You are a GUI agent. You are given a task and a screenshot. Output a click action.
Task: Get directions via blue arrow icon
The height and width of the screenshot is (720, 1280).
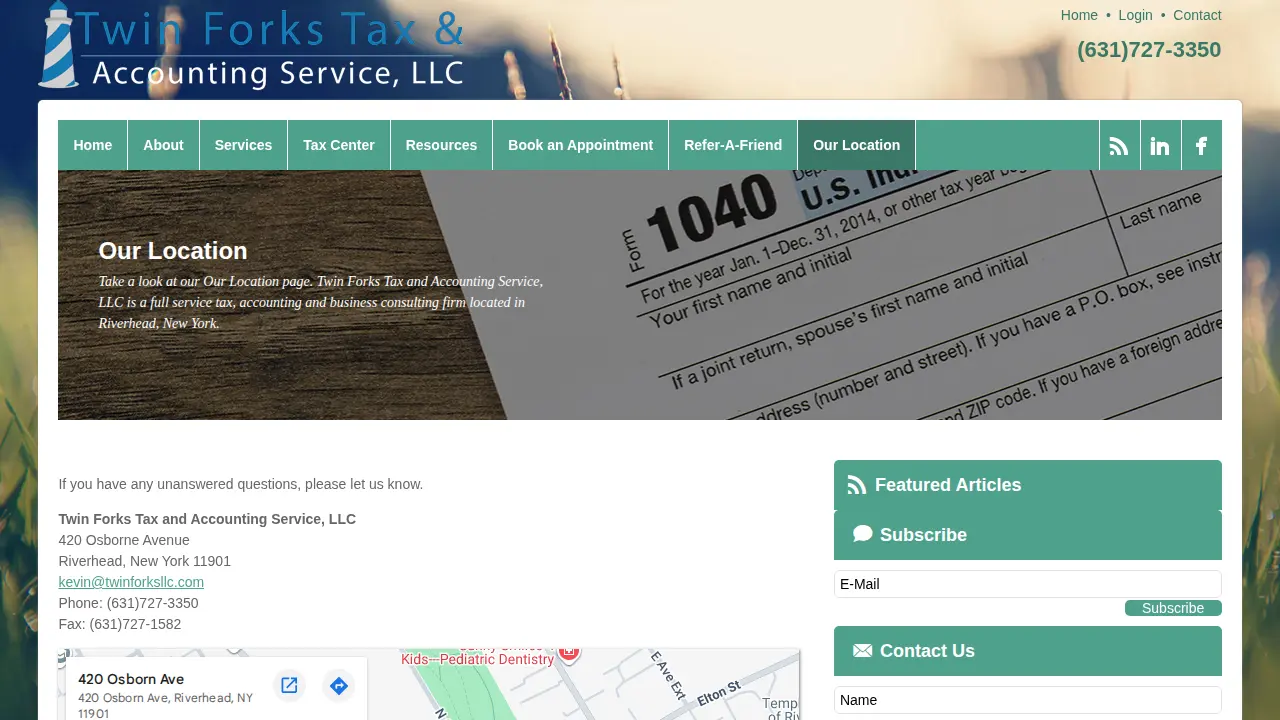[339, 685]
